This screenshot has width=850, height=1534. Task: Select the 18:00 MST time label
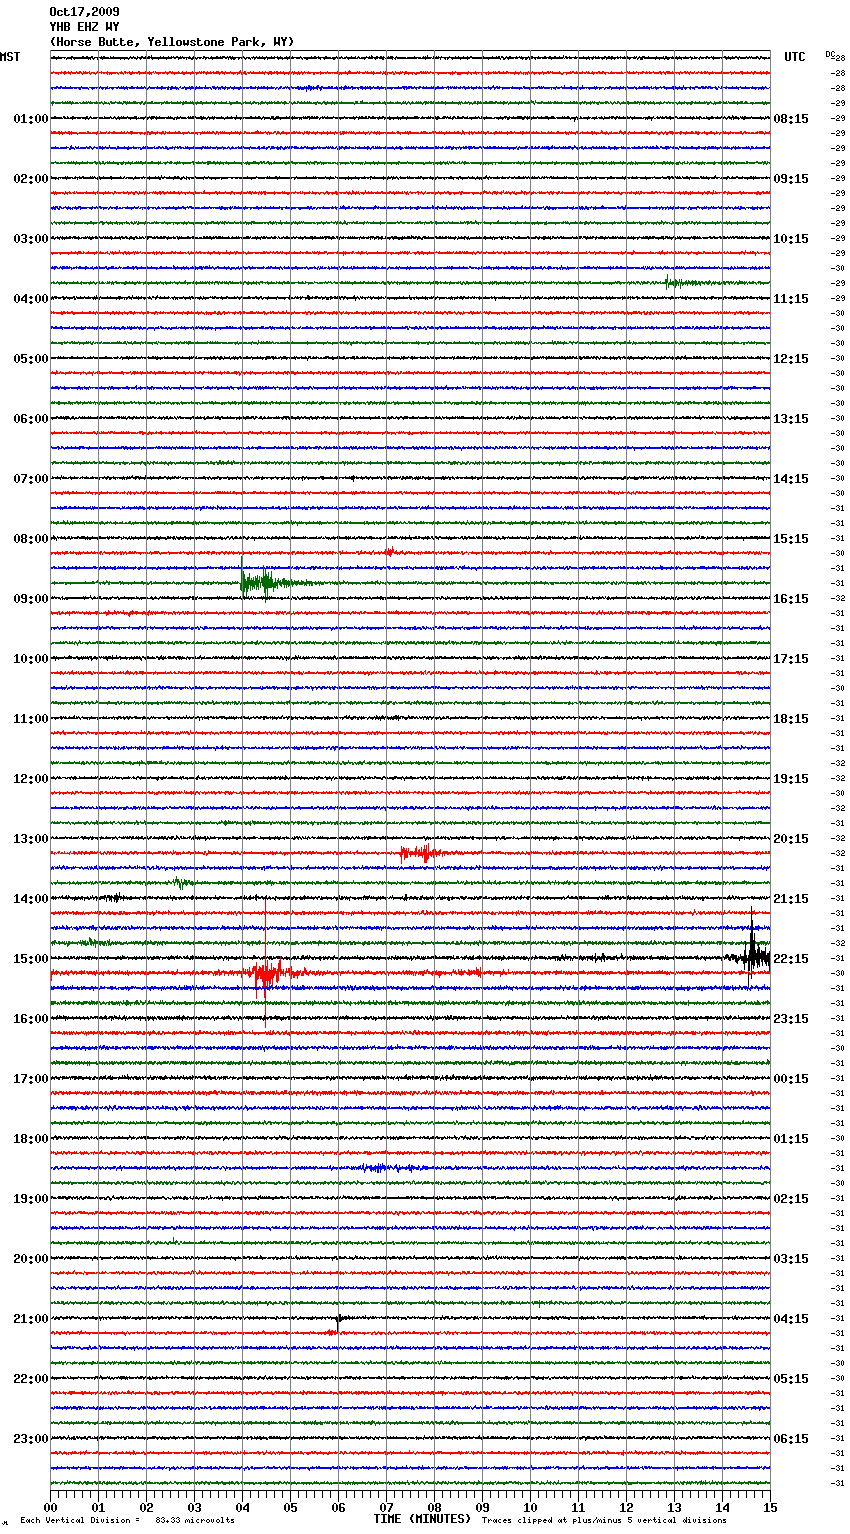(x=31, y=1139)
